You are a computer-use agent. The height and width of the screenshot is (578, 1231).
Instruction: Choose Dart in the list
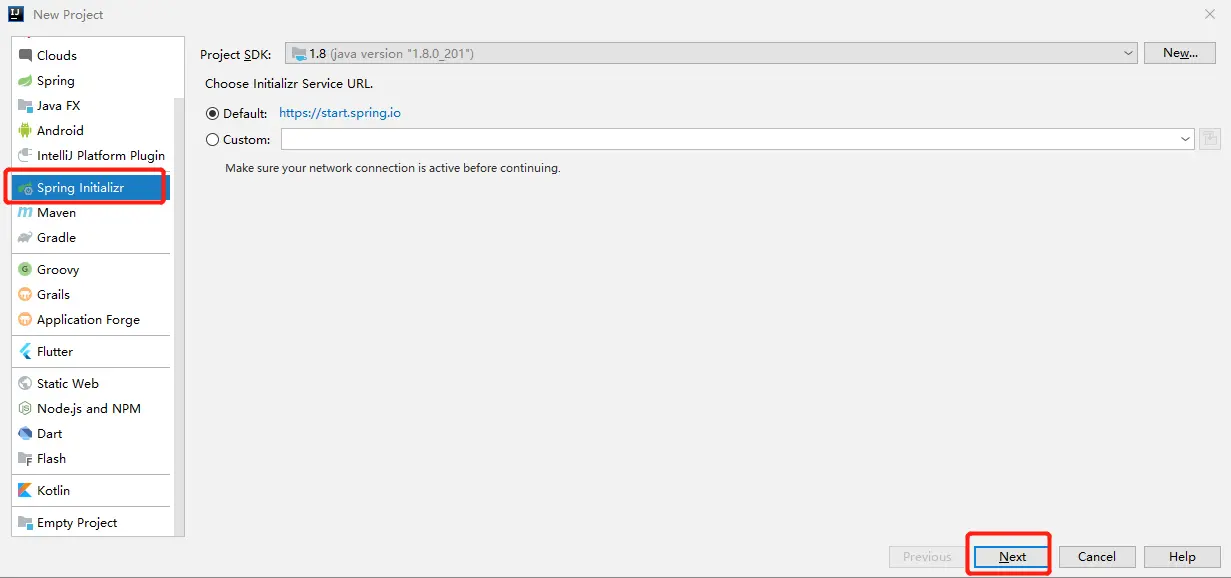click(91, 433)
